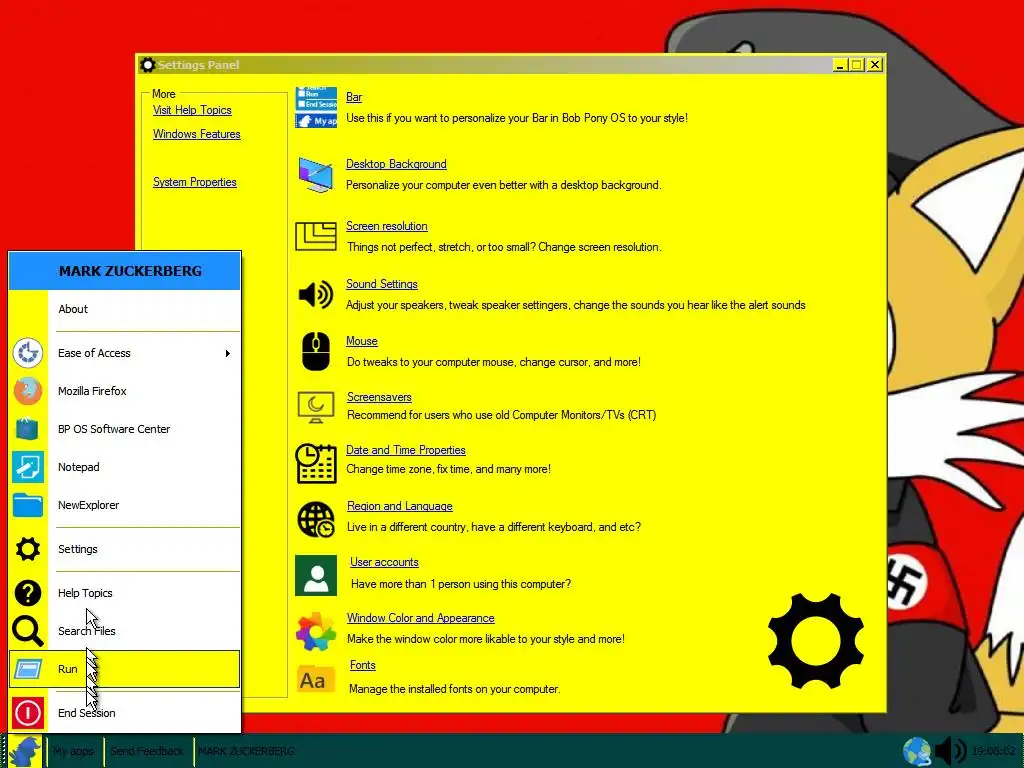Click the taskbar clock
The width and height of the screenshot is (1024, 768).
993,751
